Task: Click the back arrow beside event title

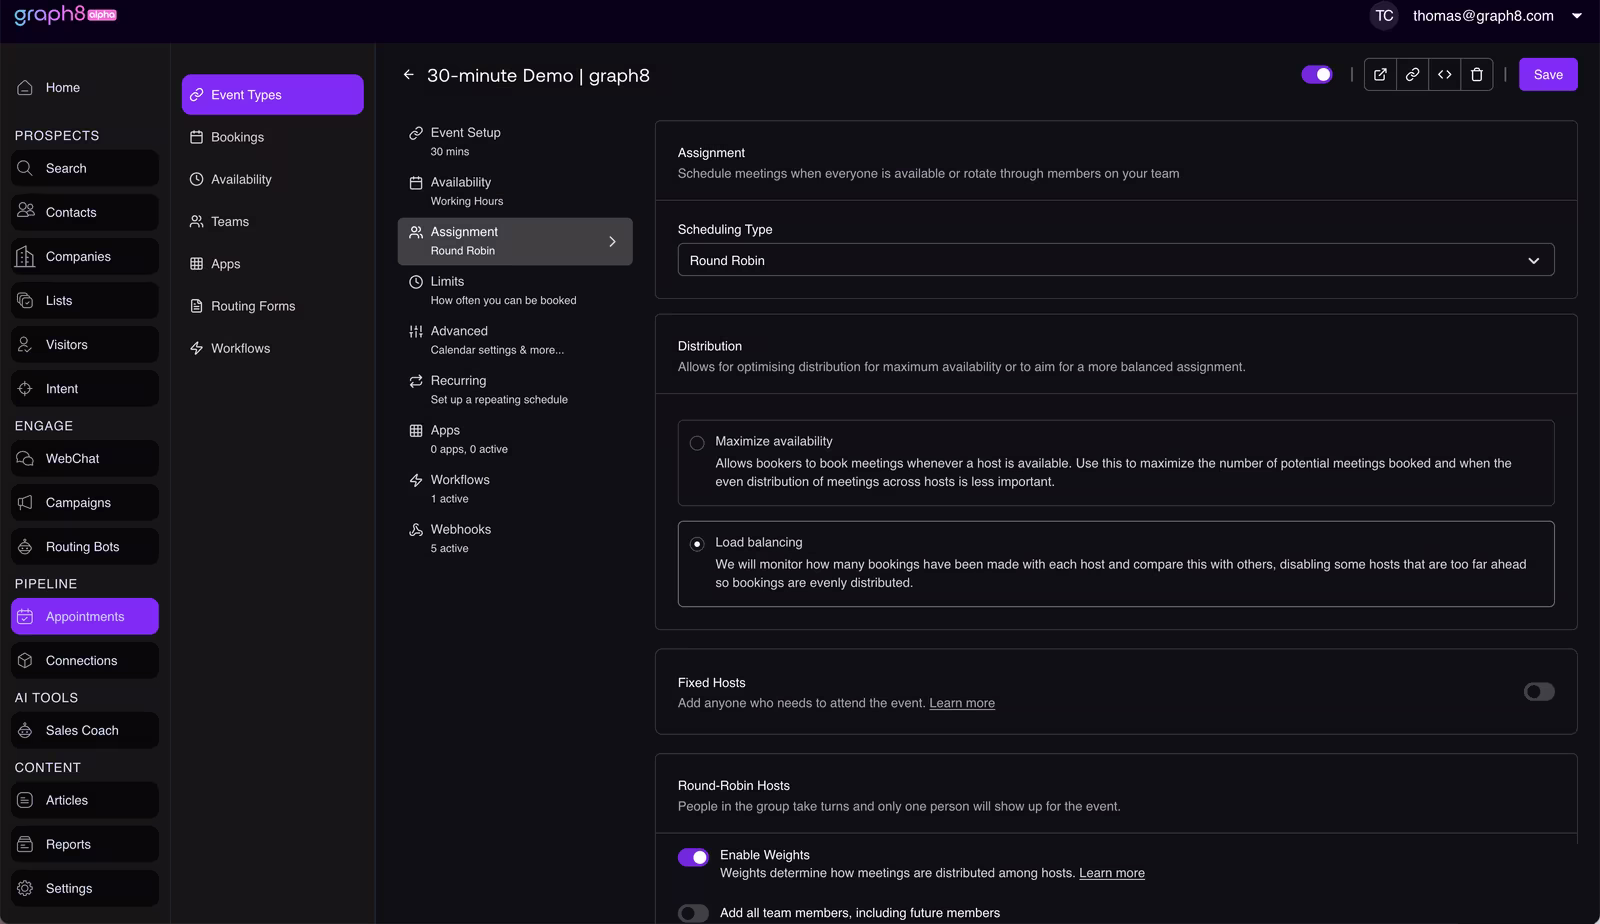Action: (x=408, y=75)
